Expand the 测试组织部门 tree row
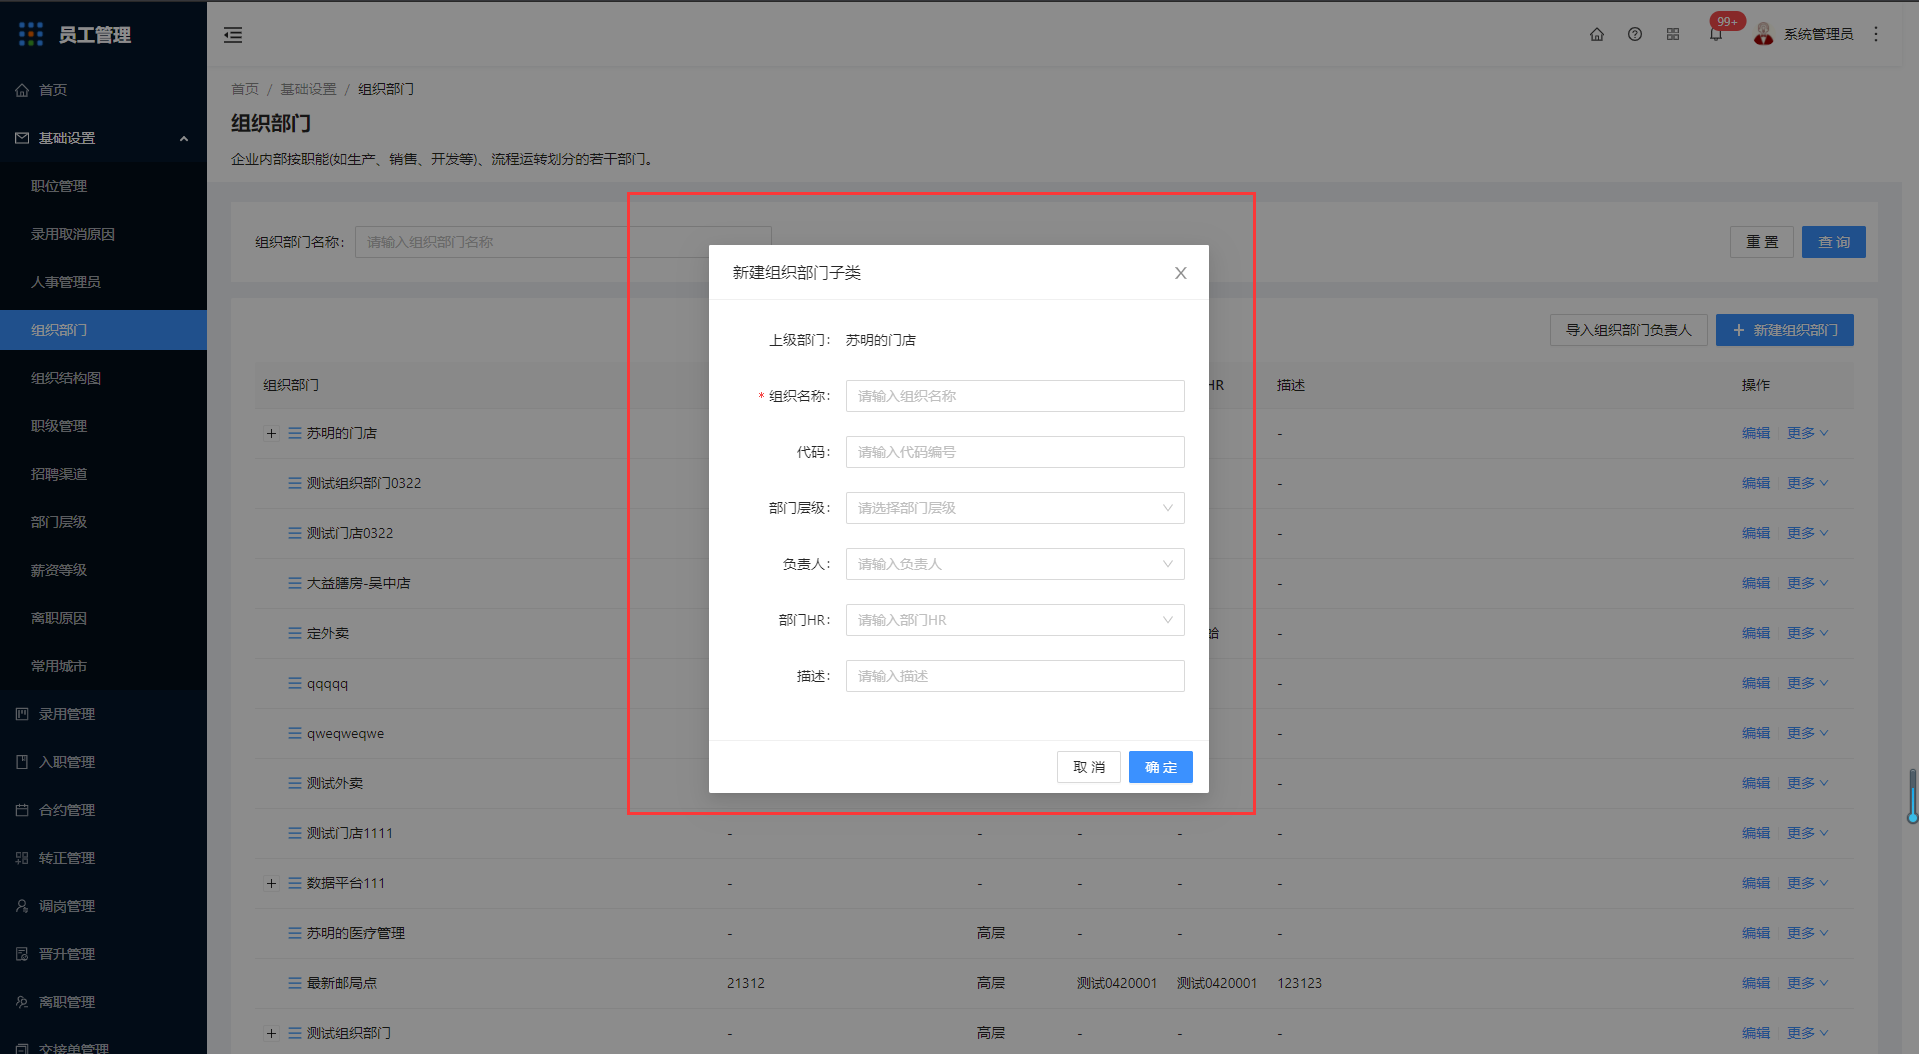1919x1054 pixels. 271,1033
